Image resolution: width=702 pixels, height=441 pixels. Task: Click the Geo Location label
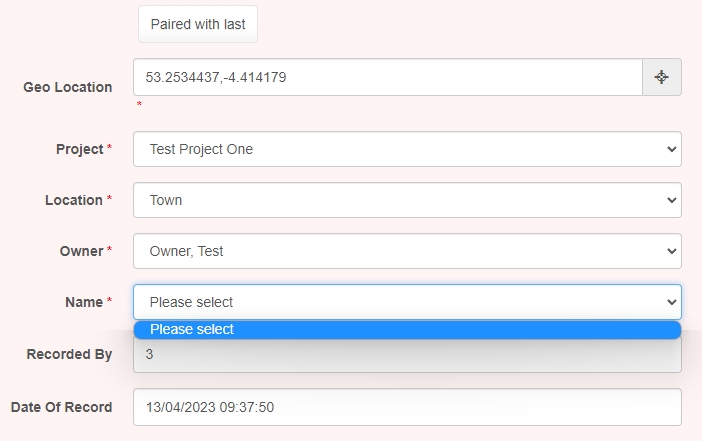[x=68, y=87]
